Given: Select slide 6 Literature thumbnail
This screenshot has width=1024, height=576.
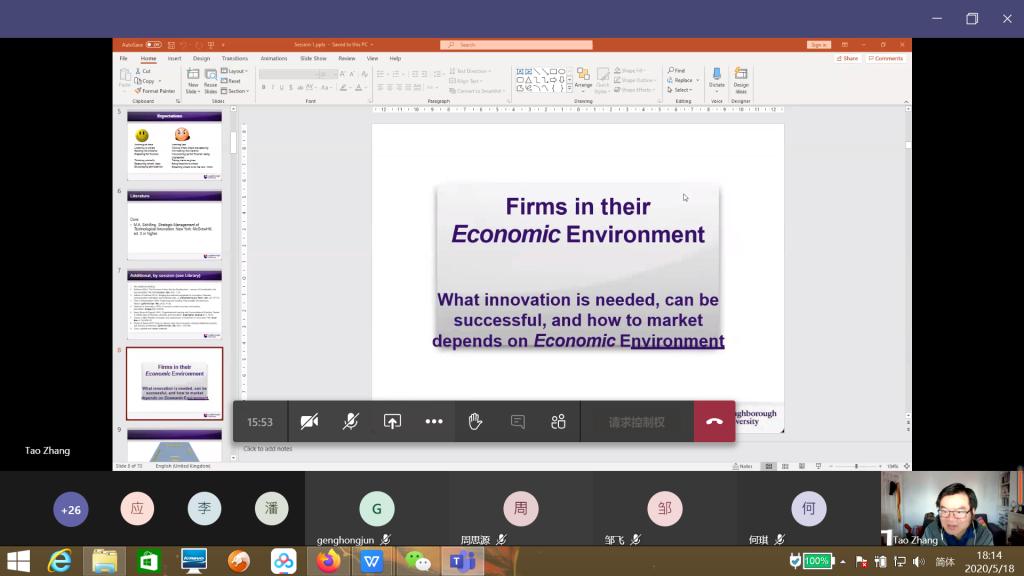Looking at the screenshot, I should 174,226.
